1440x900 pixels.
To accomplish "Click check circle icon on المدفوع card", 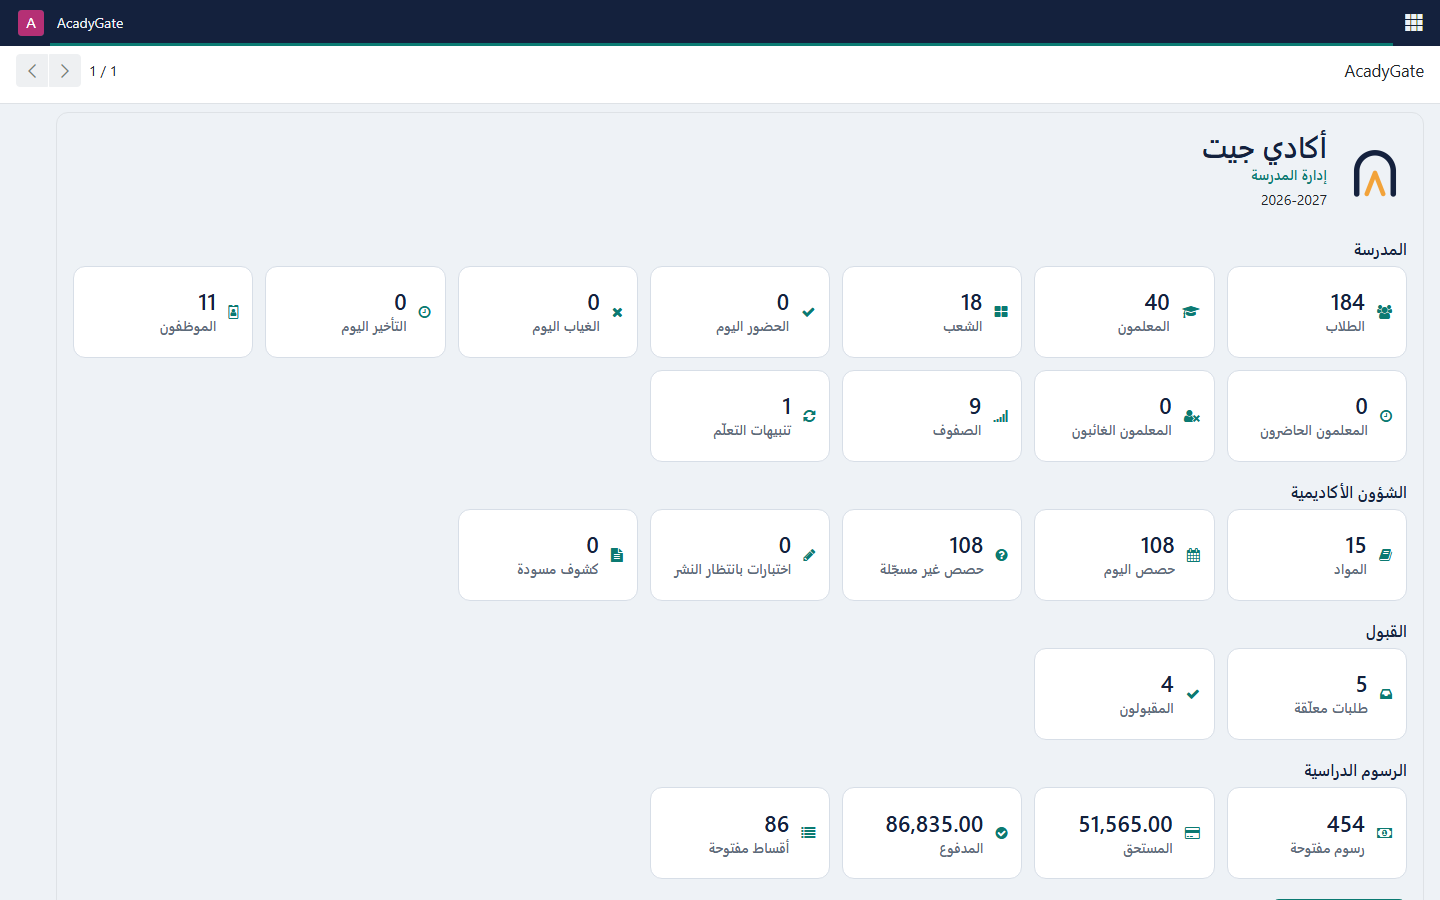I will point(1002,833).
